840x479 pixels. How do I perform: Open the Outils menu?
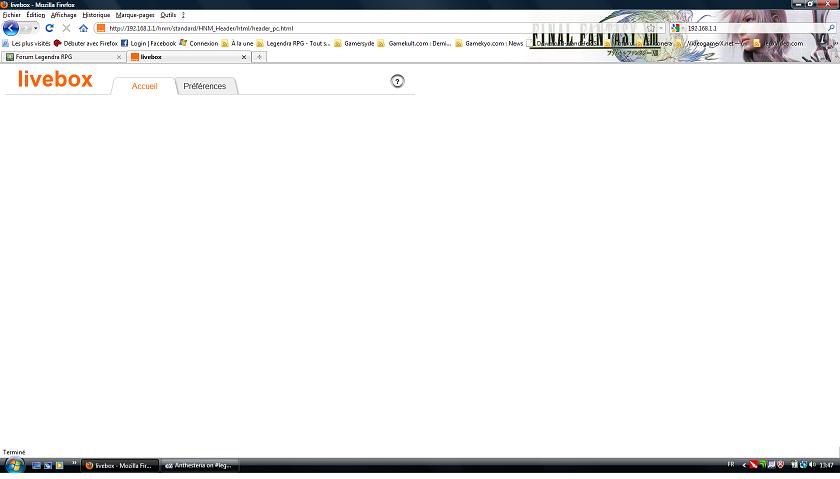point(168,15)
